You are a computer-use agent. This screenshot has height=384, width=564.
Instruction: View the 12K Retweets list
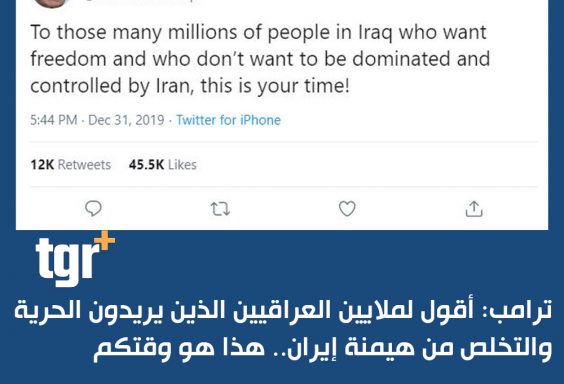(70, 165)
